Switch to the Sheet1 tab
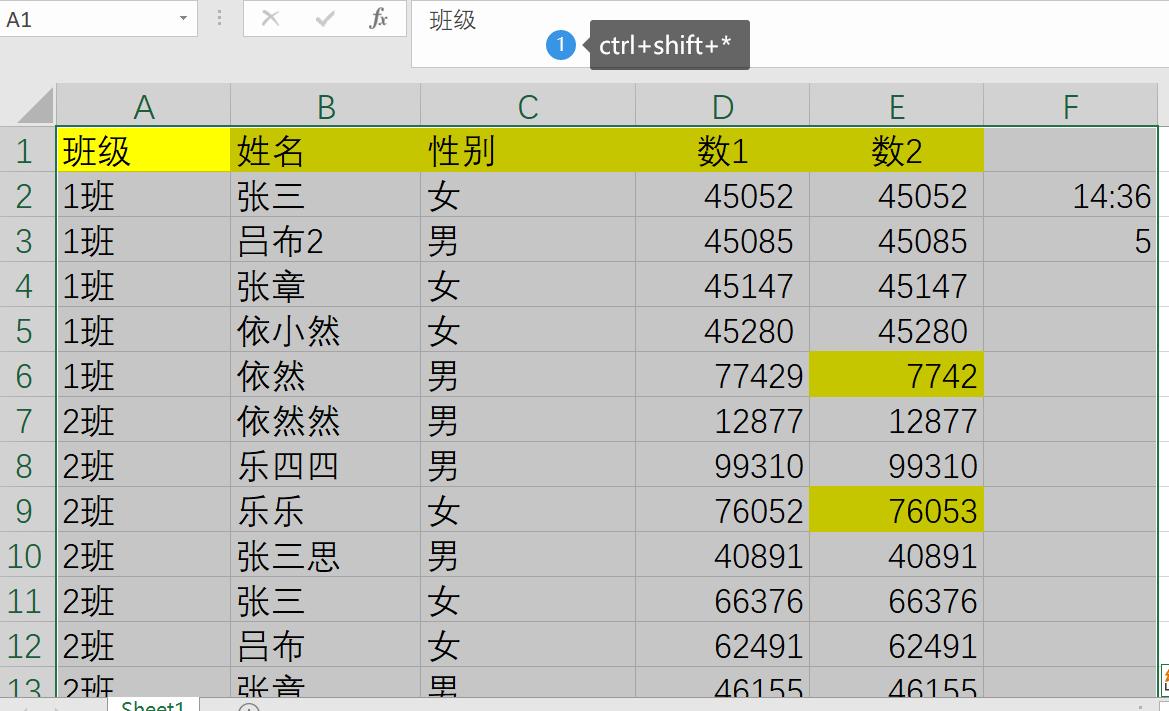The width and height of the screenshot is (1169, 711). (151, 704)
